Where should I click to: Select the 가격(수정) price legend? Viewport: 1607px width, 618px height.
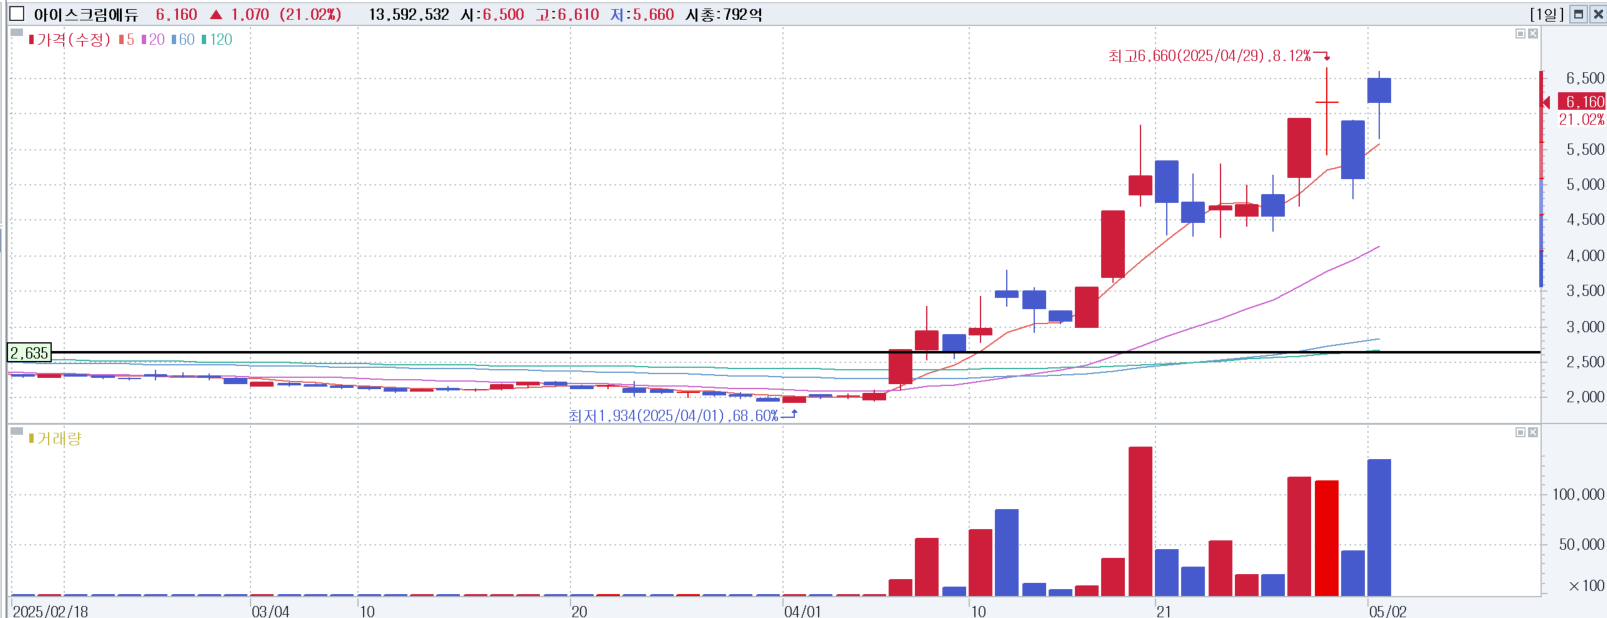(x=70, y=40)
